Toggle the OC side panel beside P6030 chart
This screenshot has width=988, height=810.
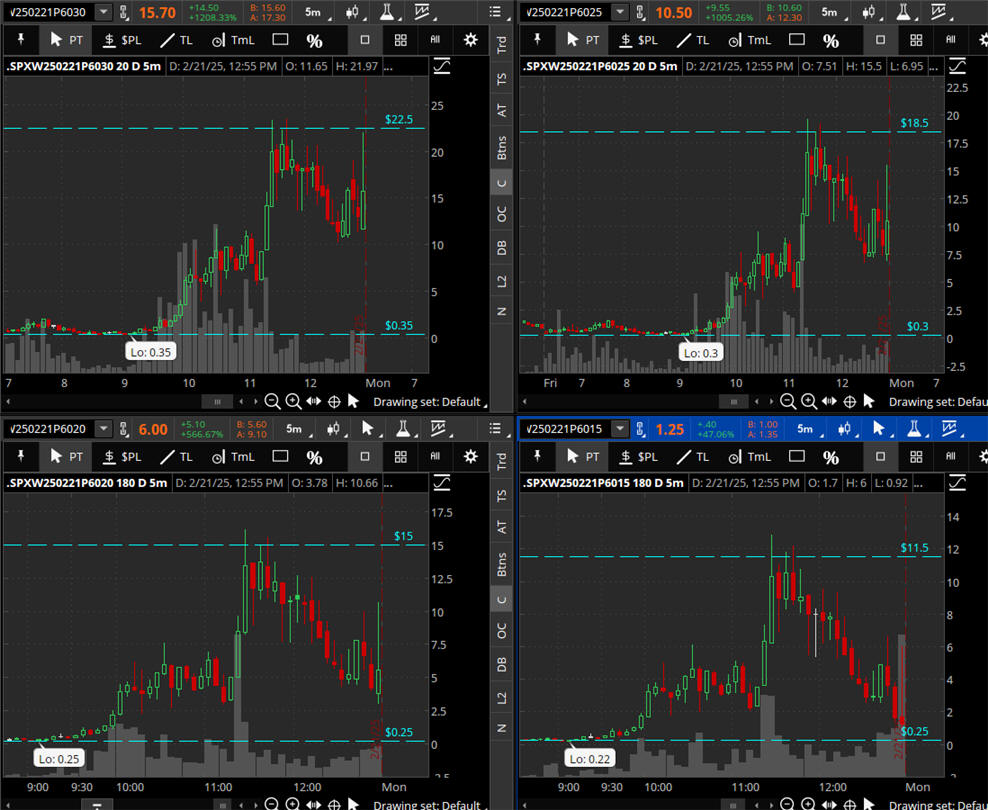(502, 214)
